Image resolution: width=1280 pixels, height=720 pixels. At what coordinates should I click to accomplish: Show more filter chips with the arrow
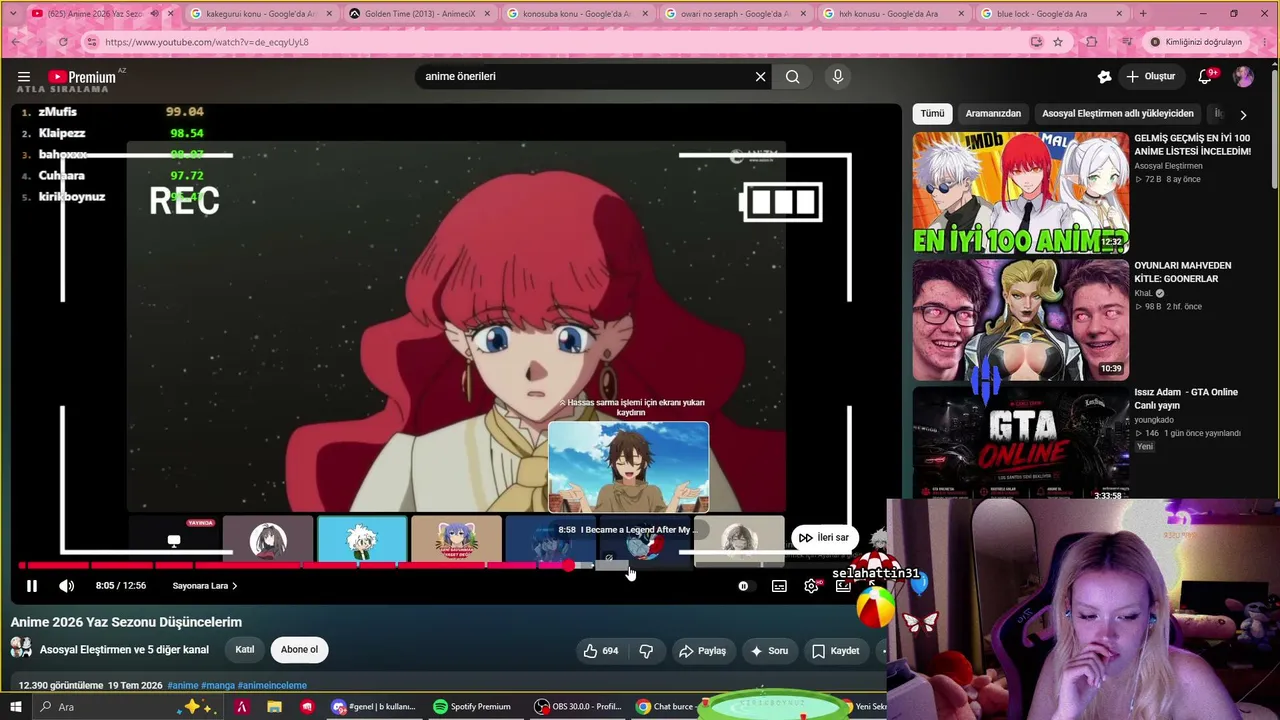click(1243, 115)
